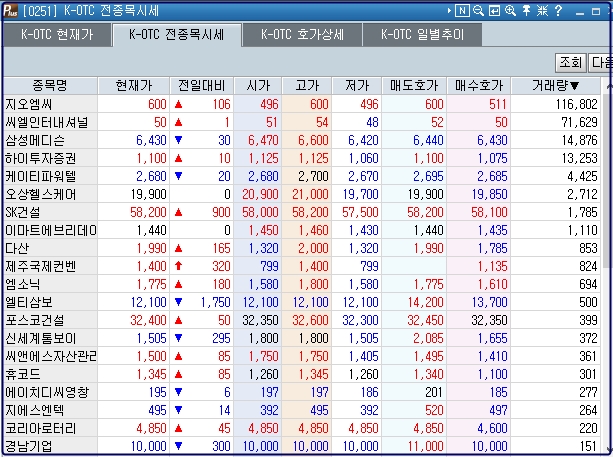Maximize the K-OTC window
The width and height of the screenshot is (613, 457).
pos(596,12)
